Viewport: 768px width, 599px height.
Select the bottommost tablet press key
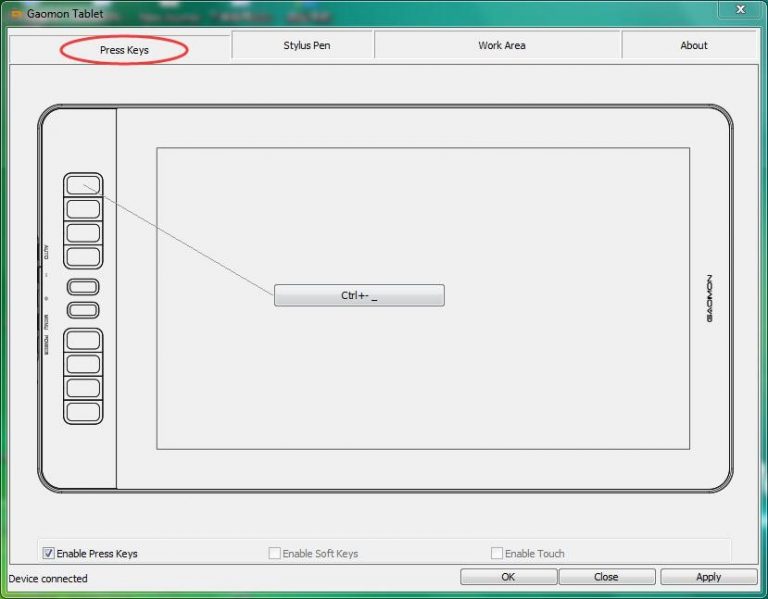(x=83, y=411)
